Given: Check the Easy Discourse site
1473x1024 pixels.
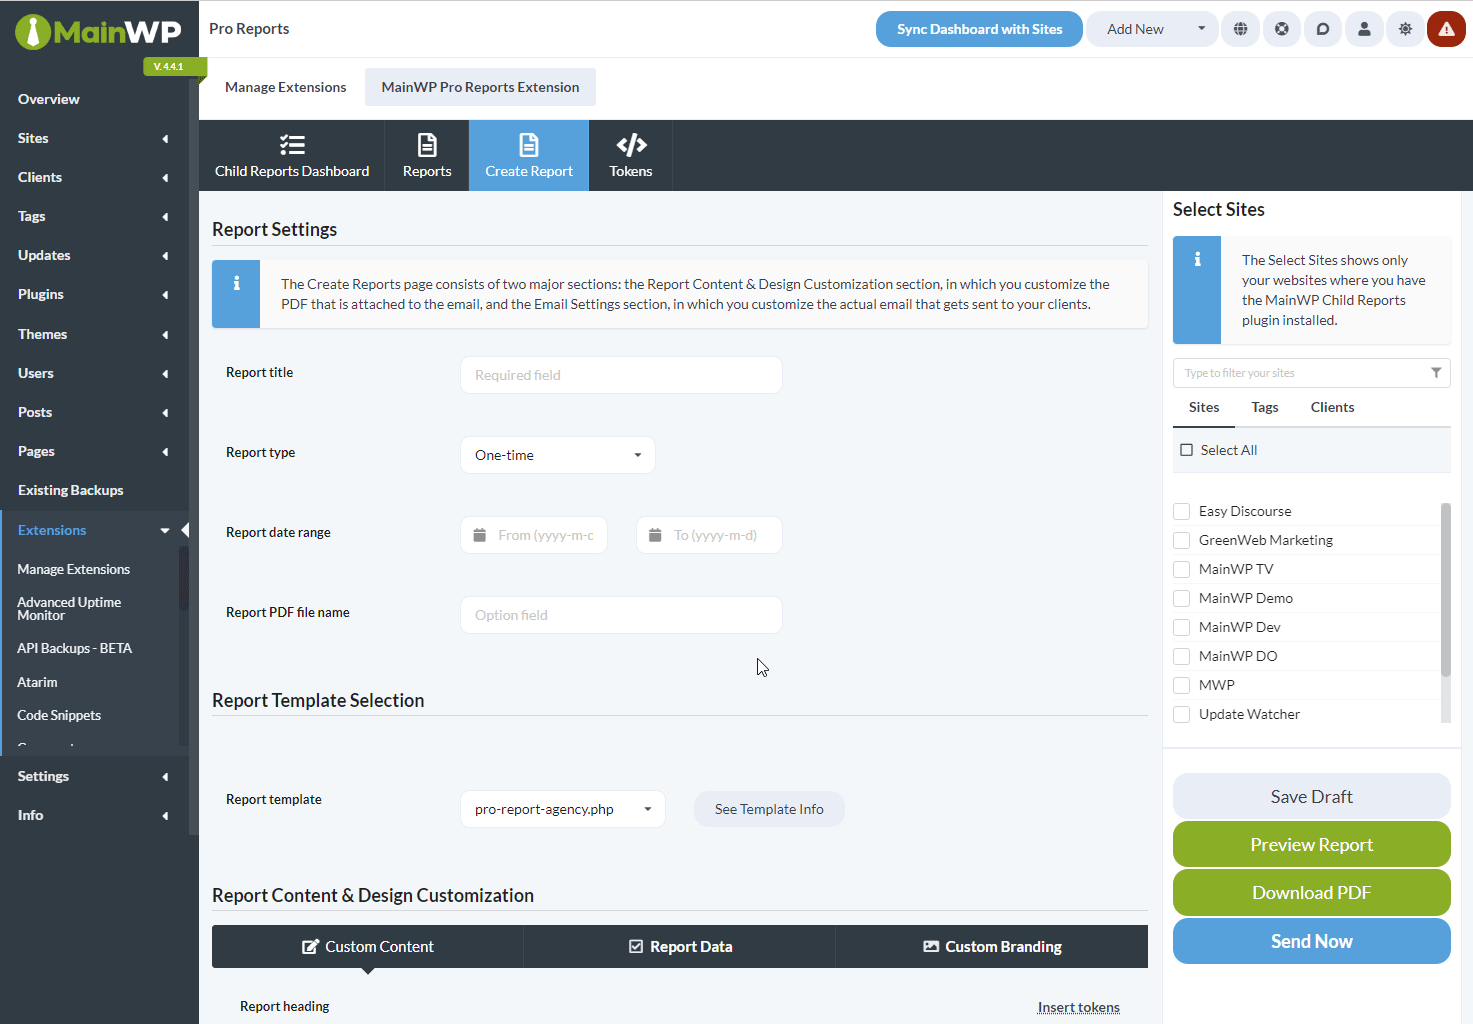Looking at the screenshot, I should tap(1182, 511).
